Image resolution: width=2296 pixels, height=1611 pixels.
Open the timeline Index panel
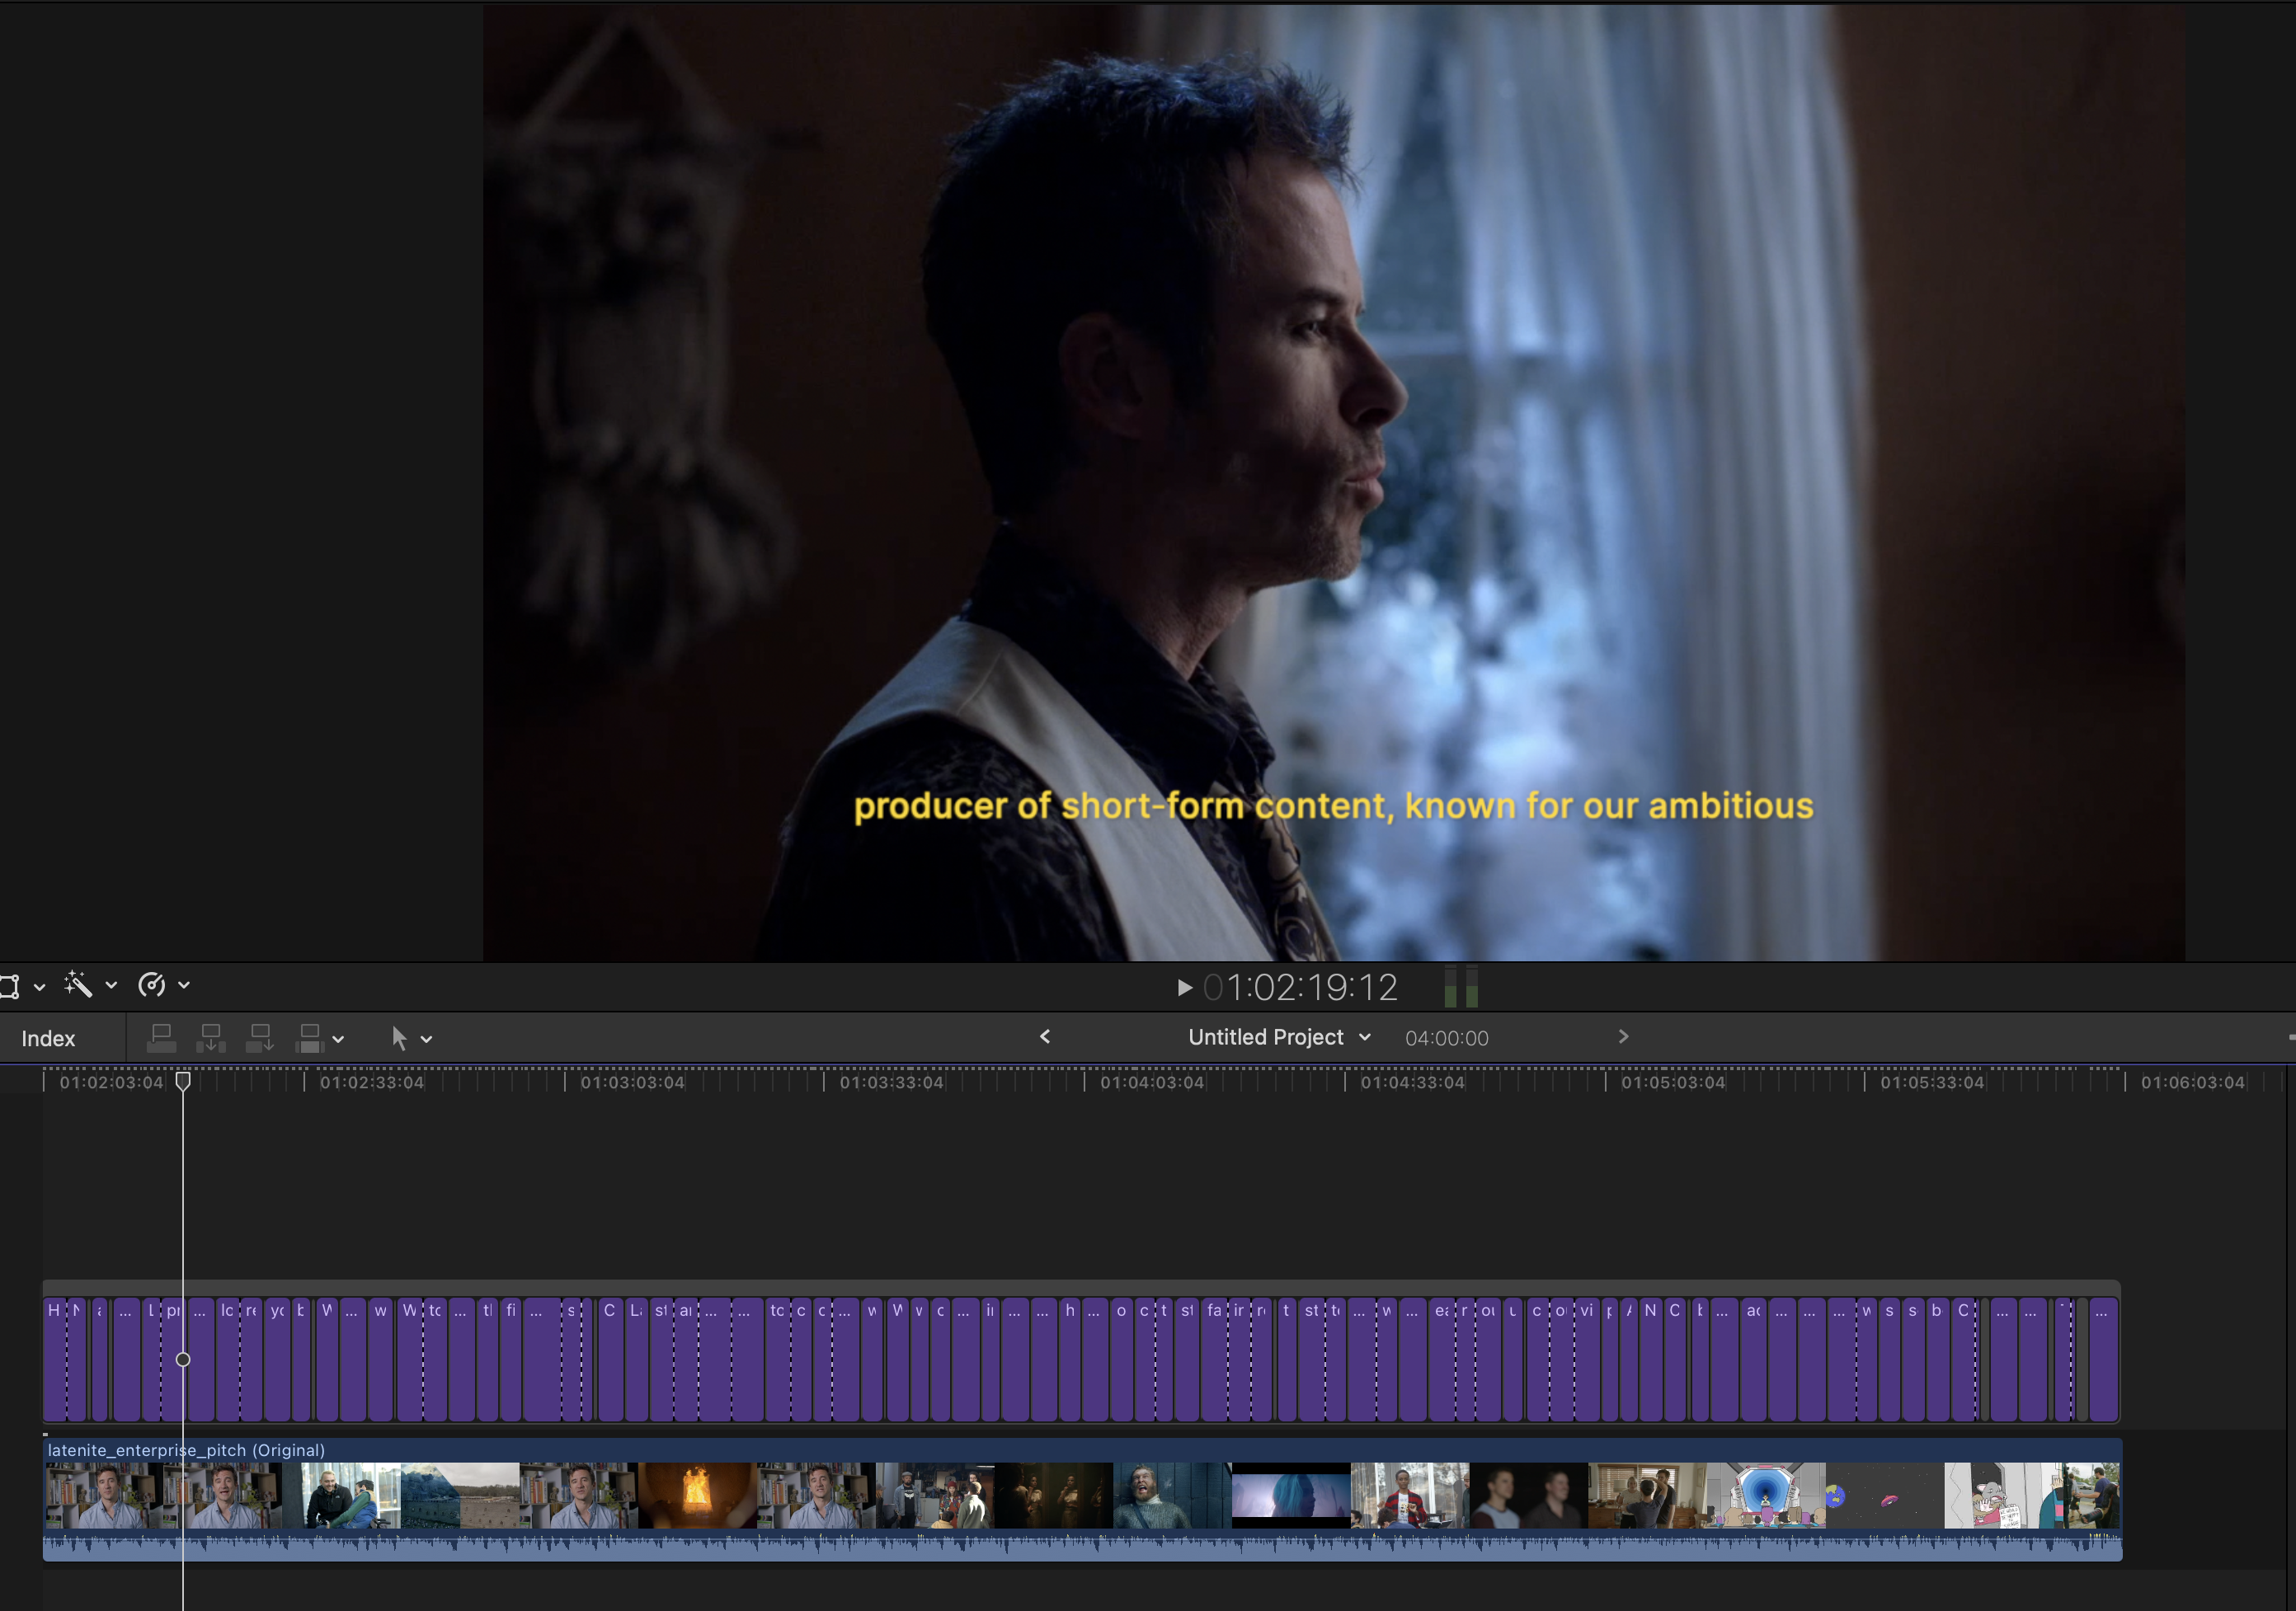(x=48, y=1038)
